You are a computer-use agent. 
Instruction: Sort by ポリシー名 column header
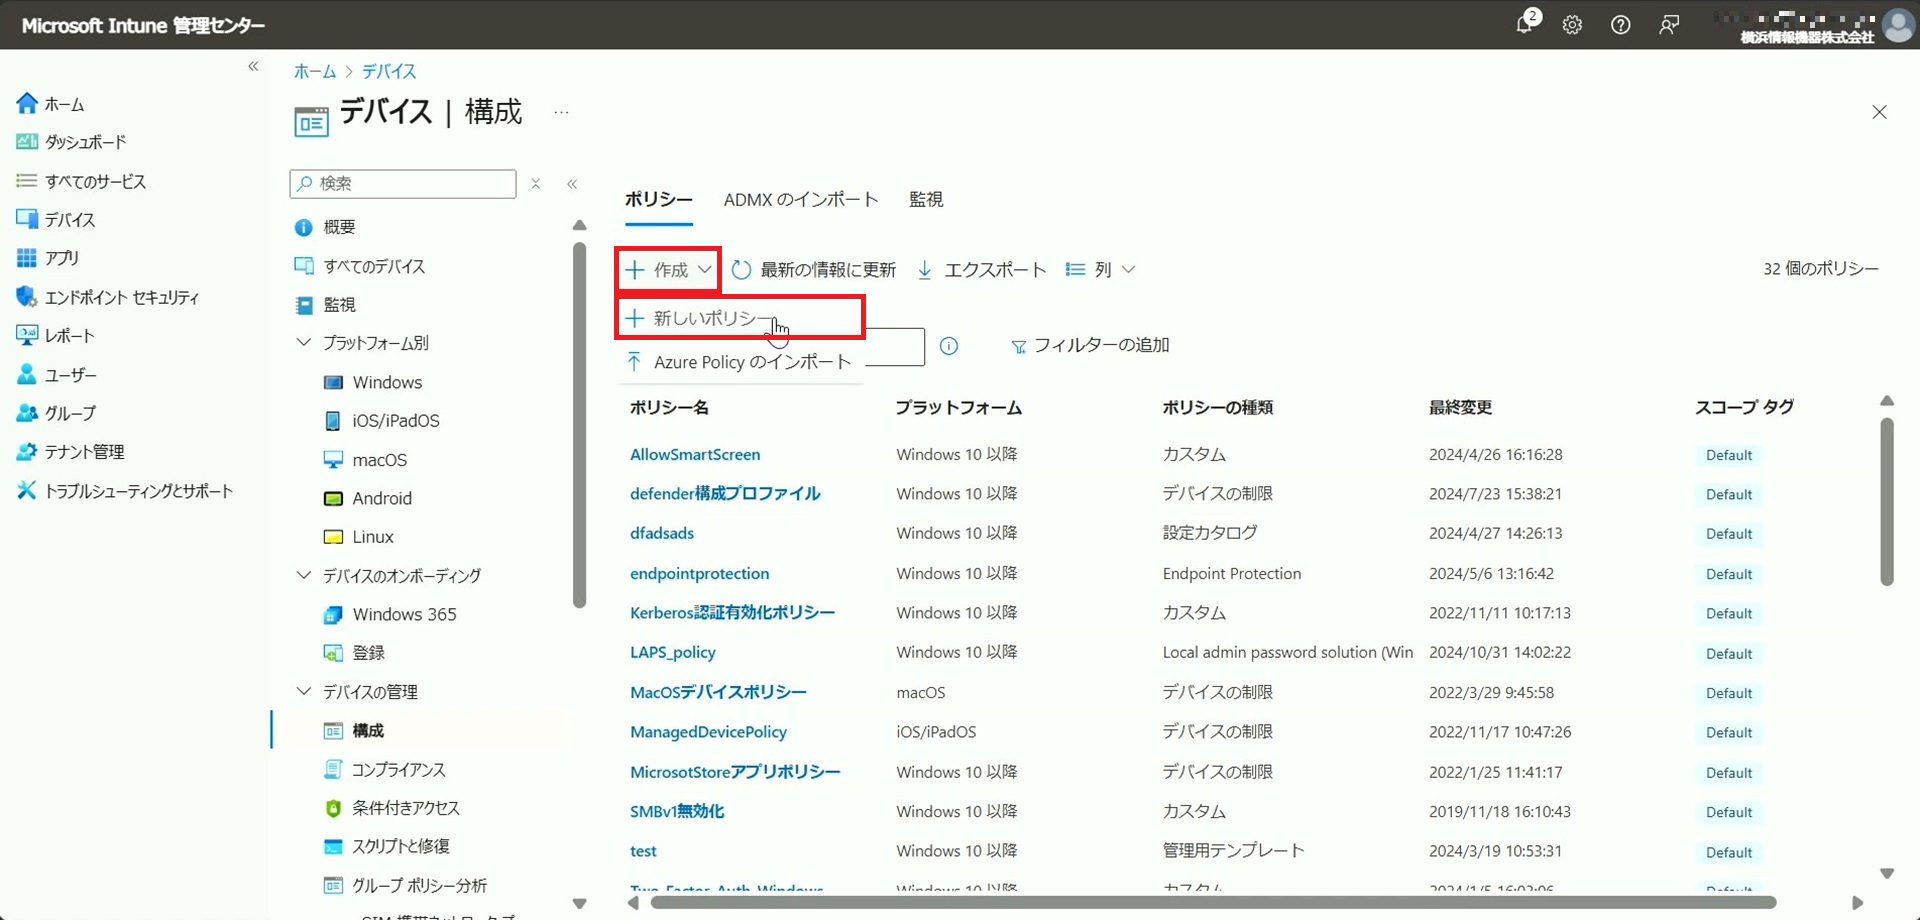point(669,407)
